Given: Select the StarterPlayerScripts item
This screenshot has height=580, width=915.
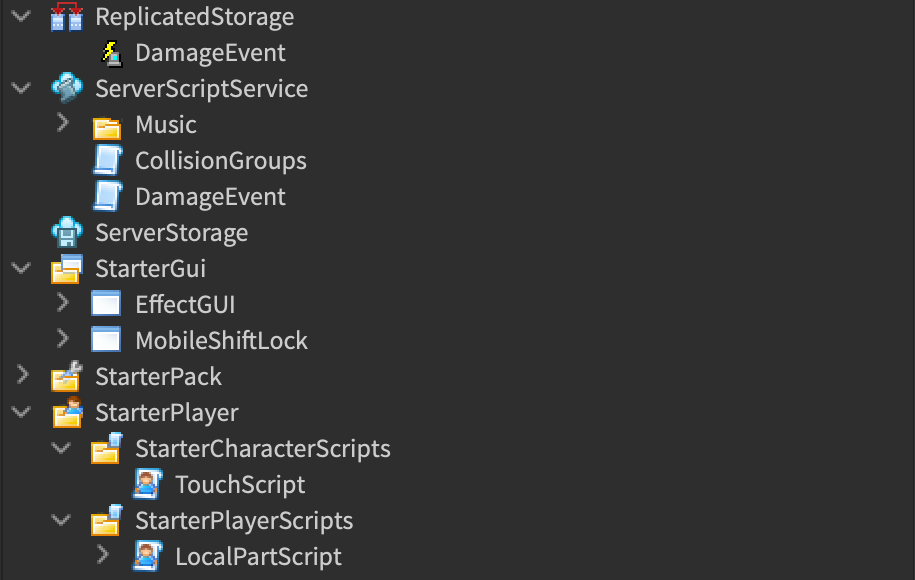Looking at the screenshot, I should [x=244, y=521].
